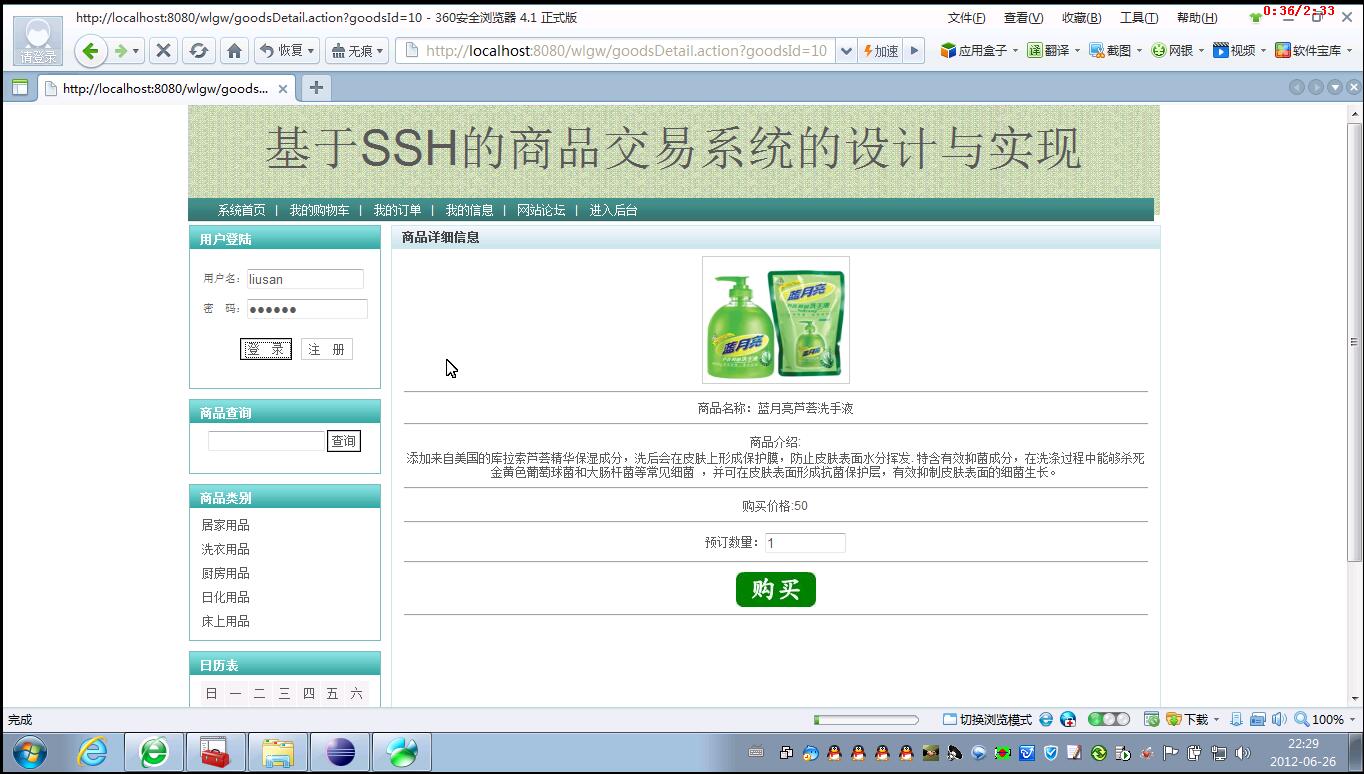The width and height of the screenshot is (1364, 774).
Task: Open 我的订单 orders page
Action: (x=397, y=210)
